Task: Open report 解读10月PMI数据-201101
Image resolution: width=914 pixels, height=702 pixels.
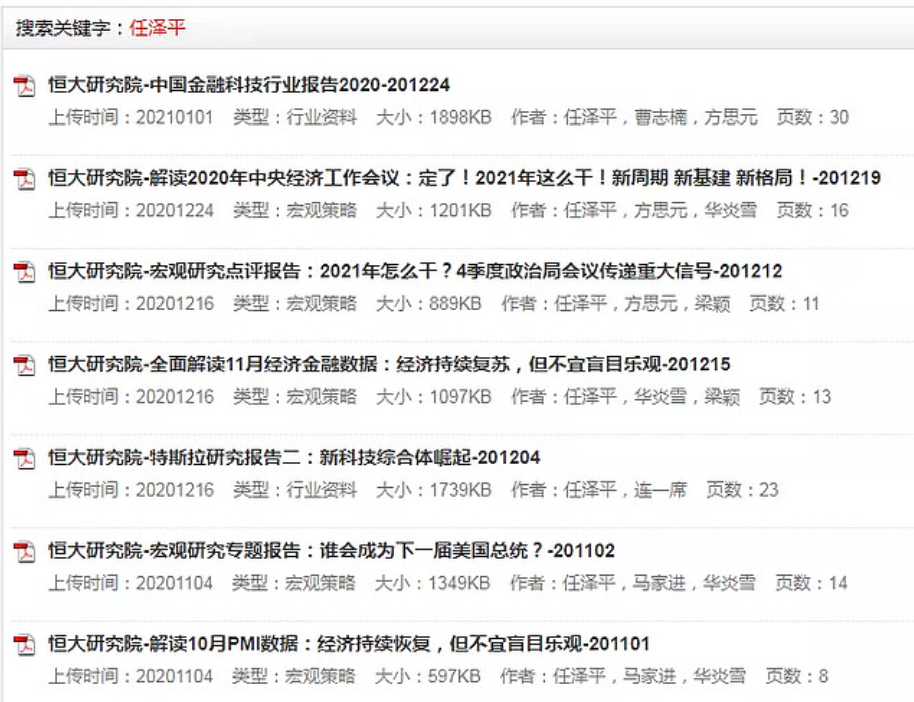Action: pos(349,644)
